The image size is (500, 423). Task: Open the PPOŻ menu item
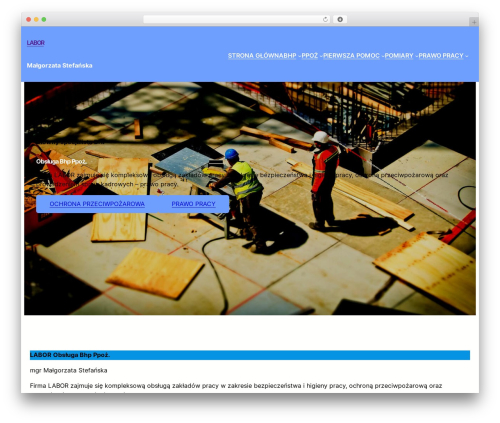click(310, 56)
